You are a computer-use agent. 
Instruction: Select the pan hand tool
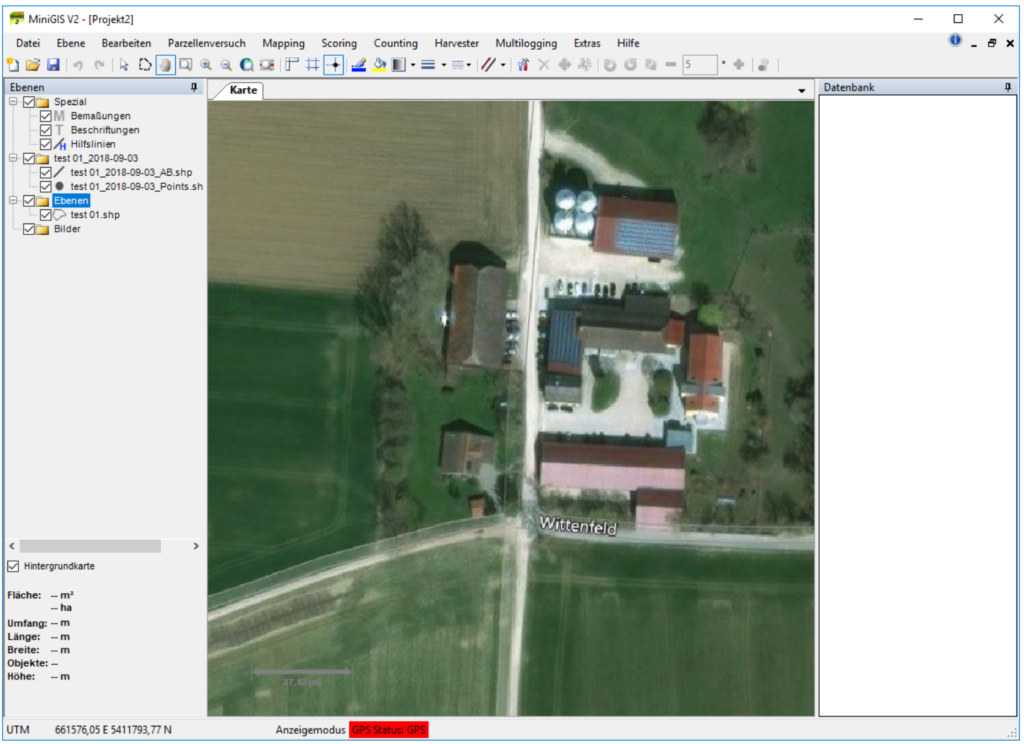click(x=165, y=65)
